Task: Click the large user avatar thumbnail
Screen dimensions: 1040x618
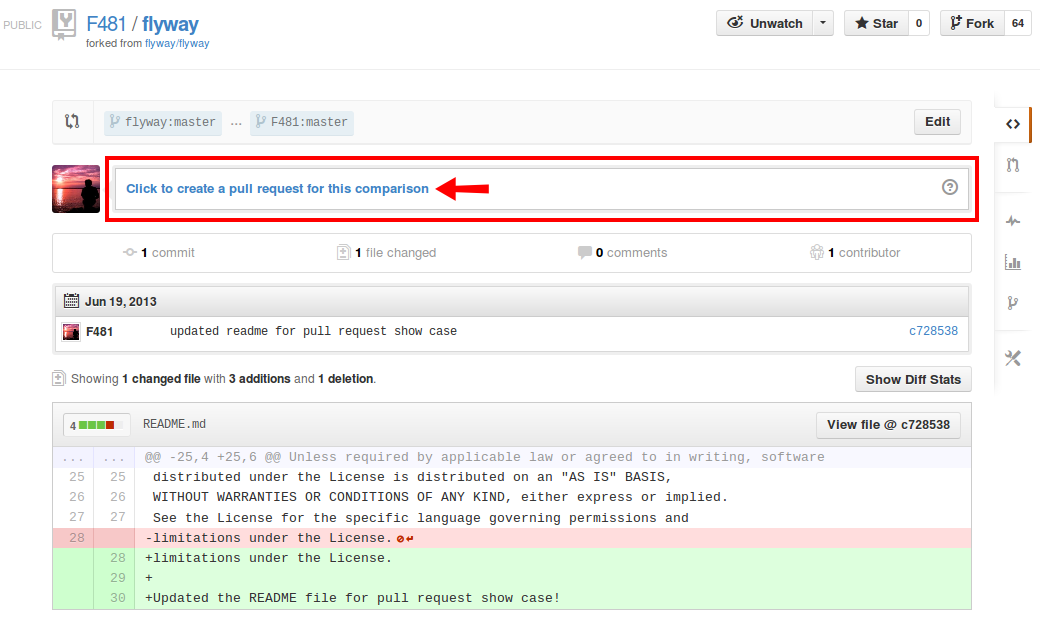Action: click(76, 189)
